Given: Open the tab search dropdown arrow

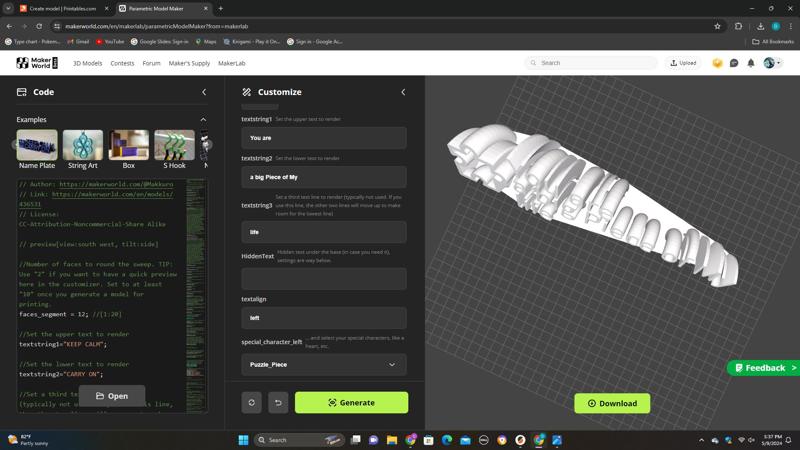Looking at the screenshot, I should pyautogui.click(x=8, y=9).
